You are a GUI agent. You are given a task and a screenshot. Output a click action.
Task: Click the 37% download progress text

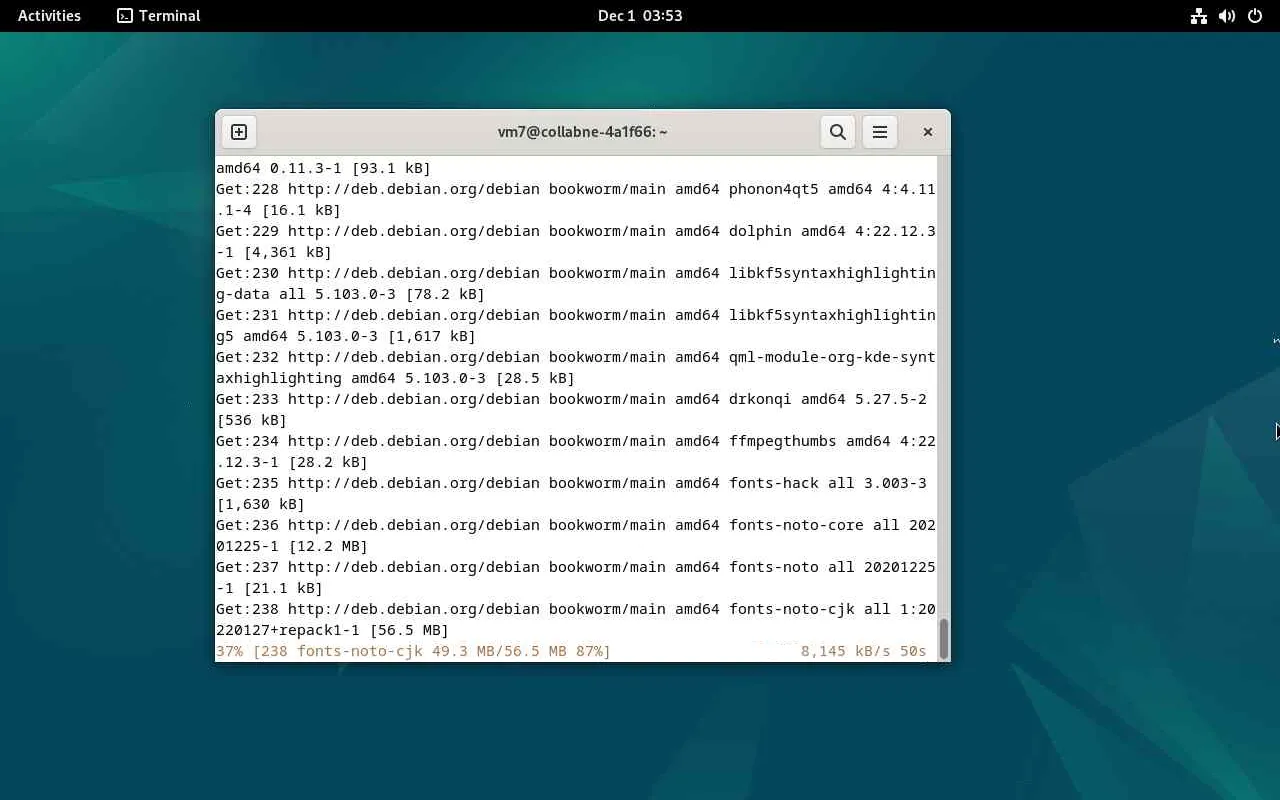[x=413, y=651]
